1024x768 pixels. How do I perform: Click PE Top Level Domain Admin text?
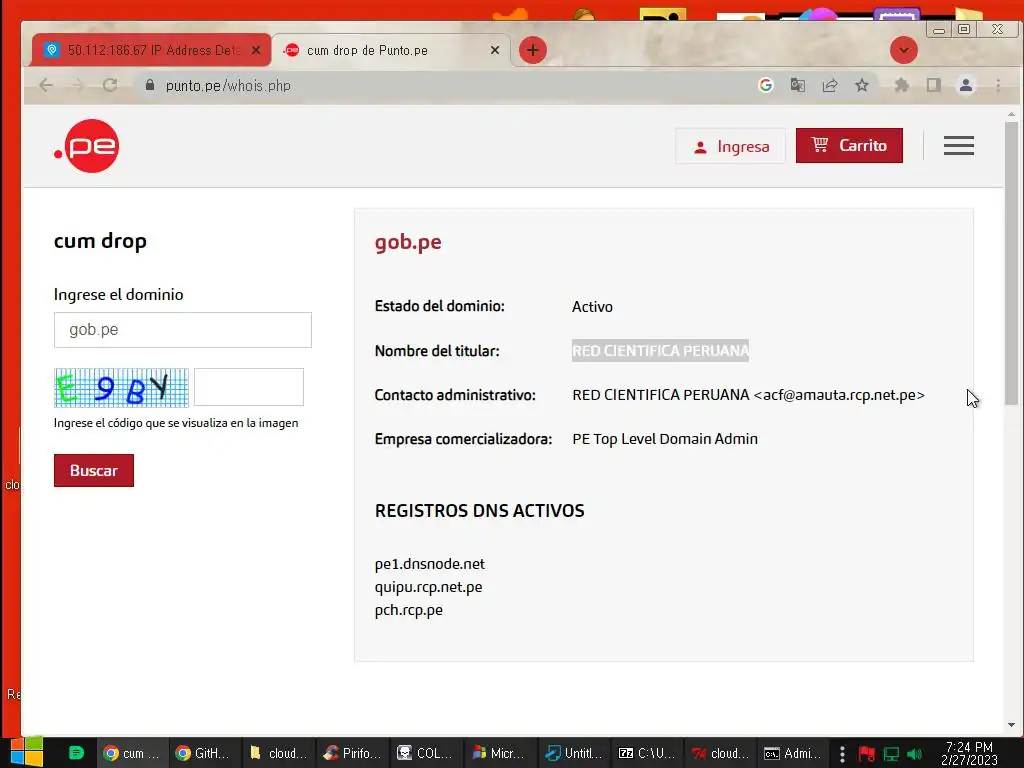665,439
